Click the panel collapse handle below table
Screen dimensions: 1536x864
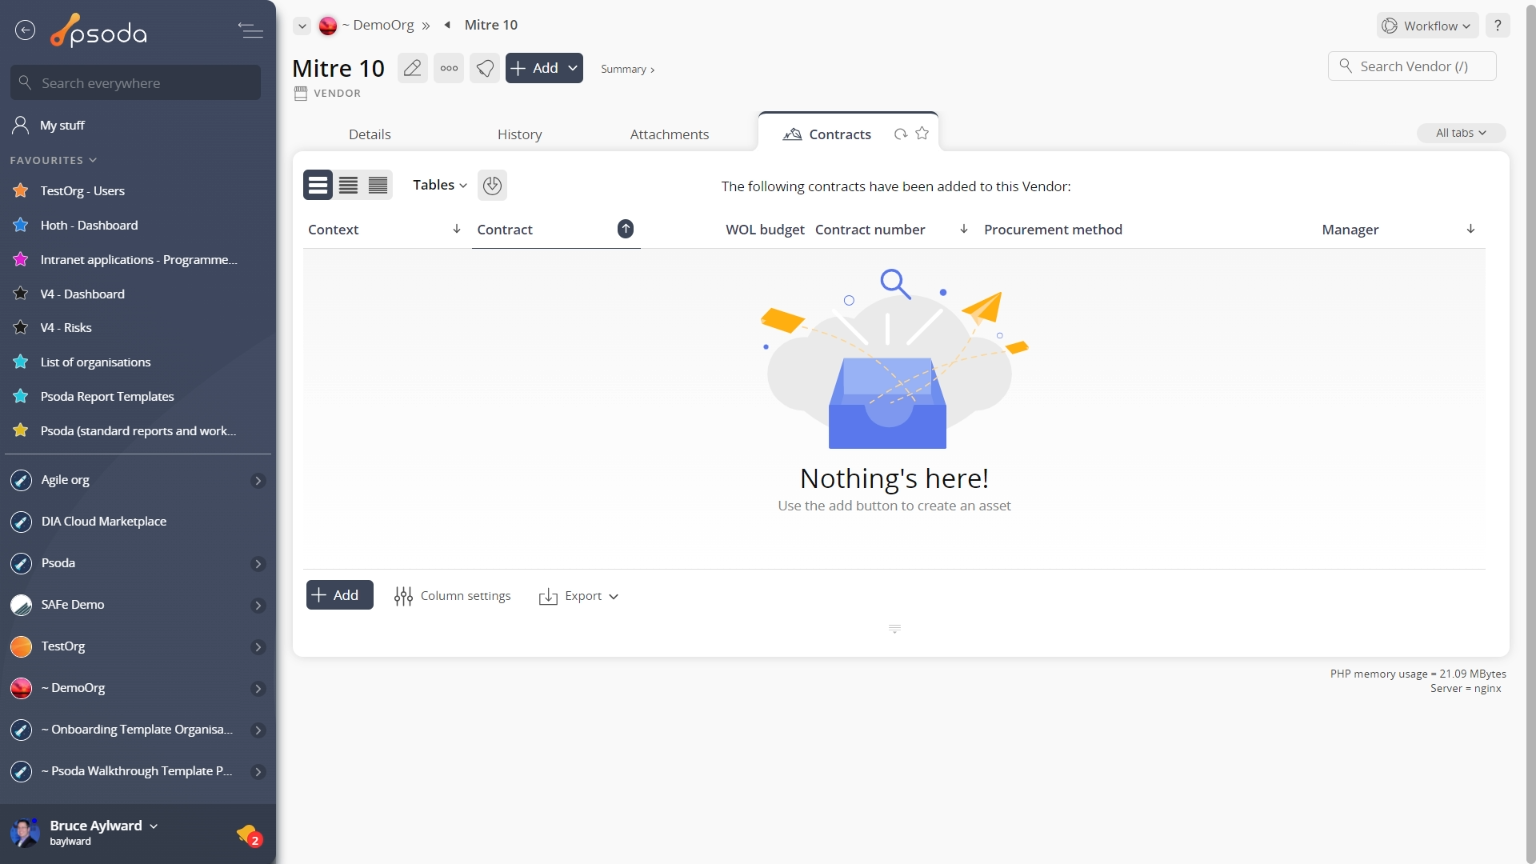click(894, 629)
